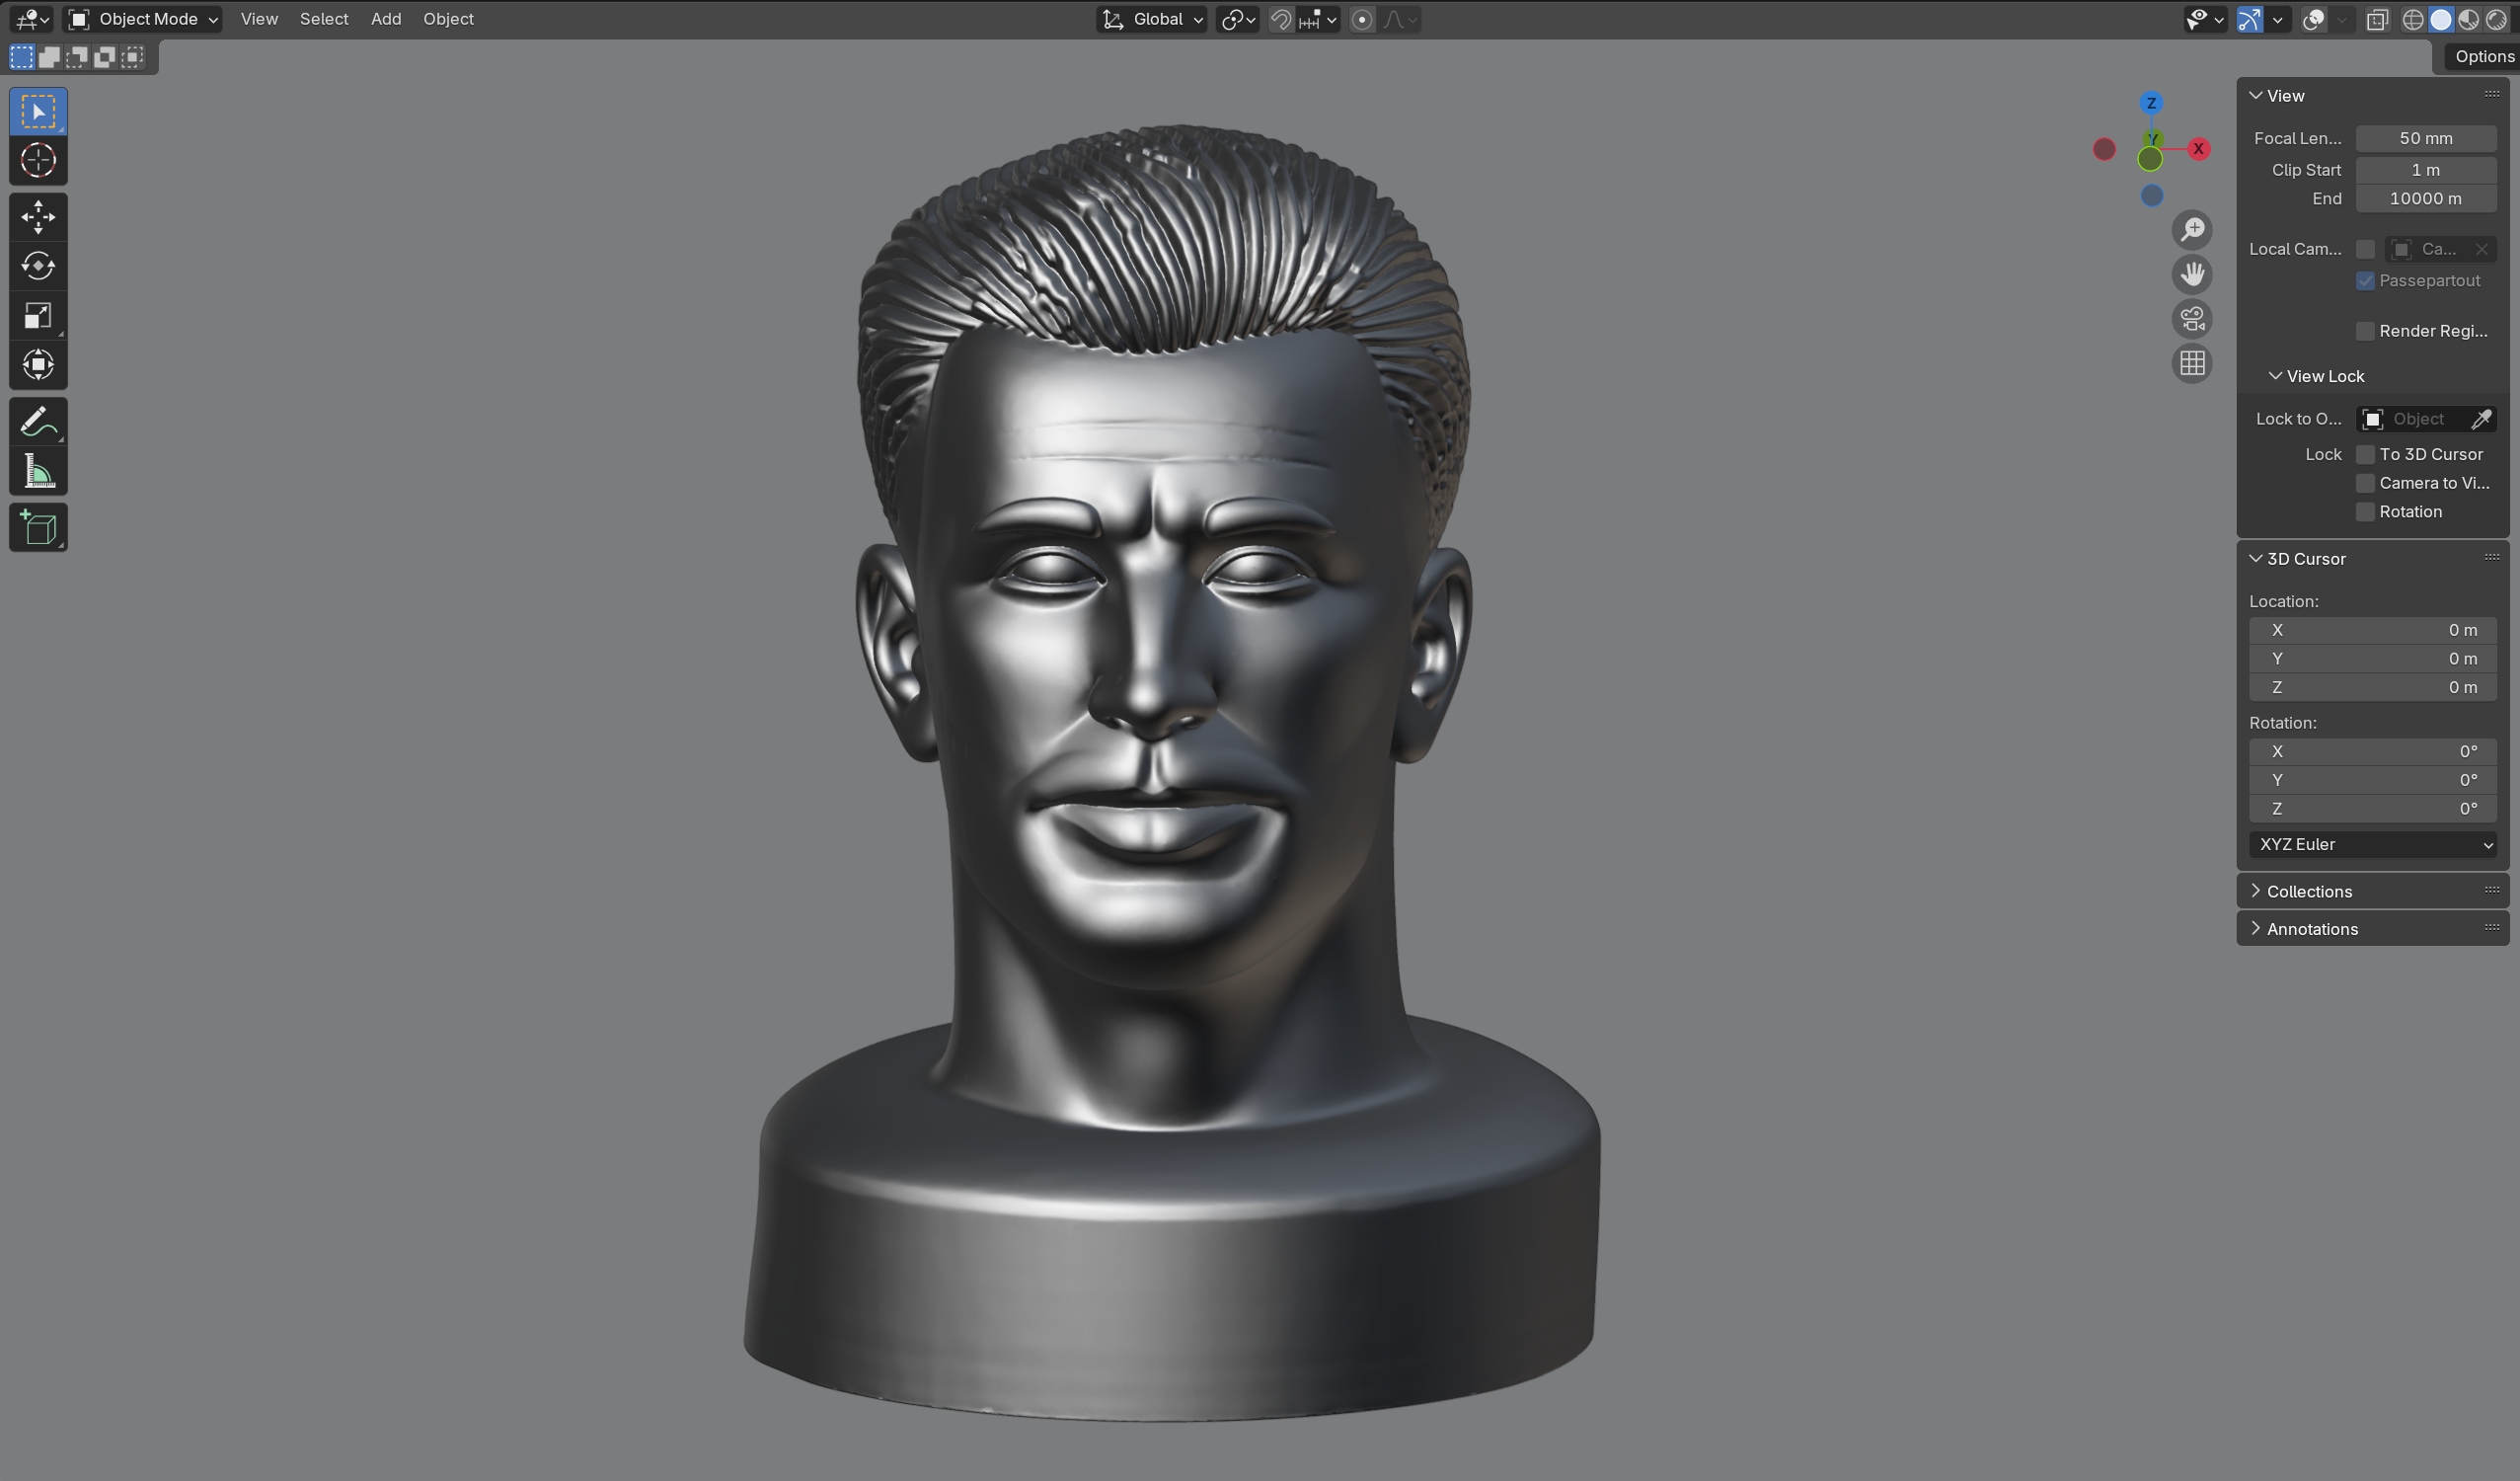Select the Cursor tool in toolbar
This screenshot has height=1481, width=2520.
[38, 161]
